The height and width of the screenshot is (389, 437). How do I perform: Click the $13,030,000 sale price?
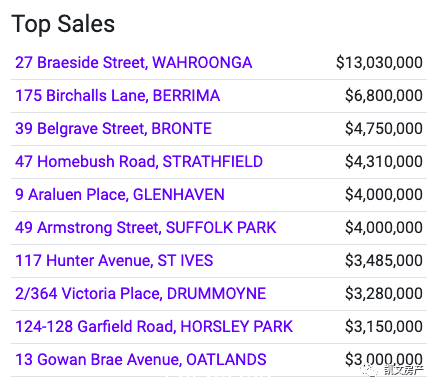[x=379, y=63]
